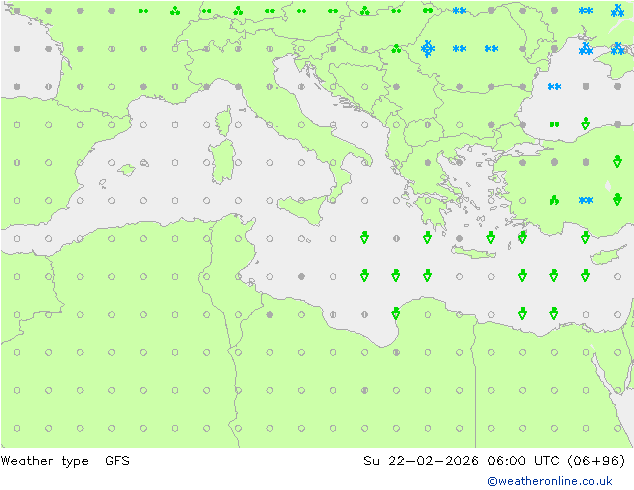Click Sicily island on the map
This screenshot has height=490, width=634.
pyautogui.click(x=302, y=209)
